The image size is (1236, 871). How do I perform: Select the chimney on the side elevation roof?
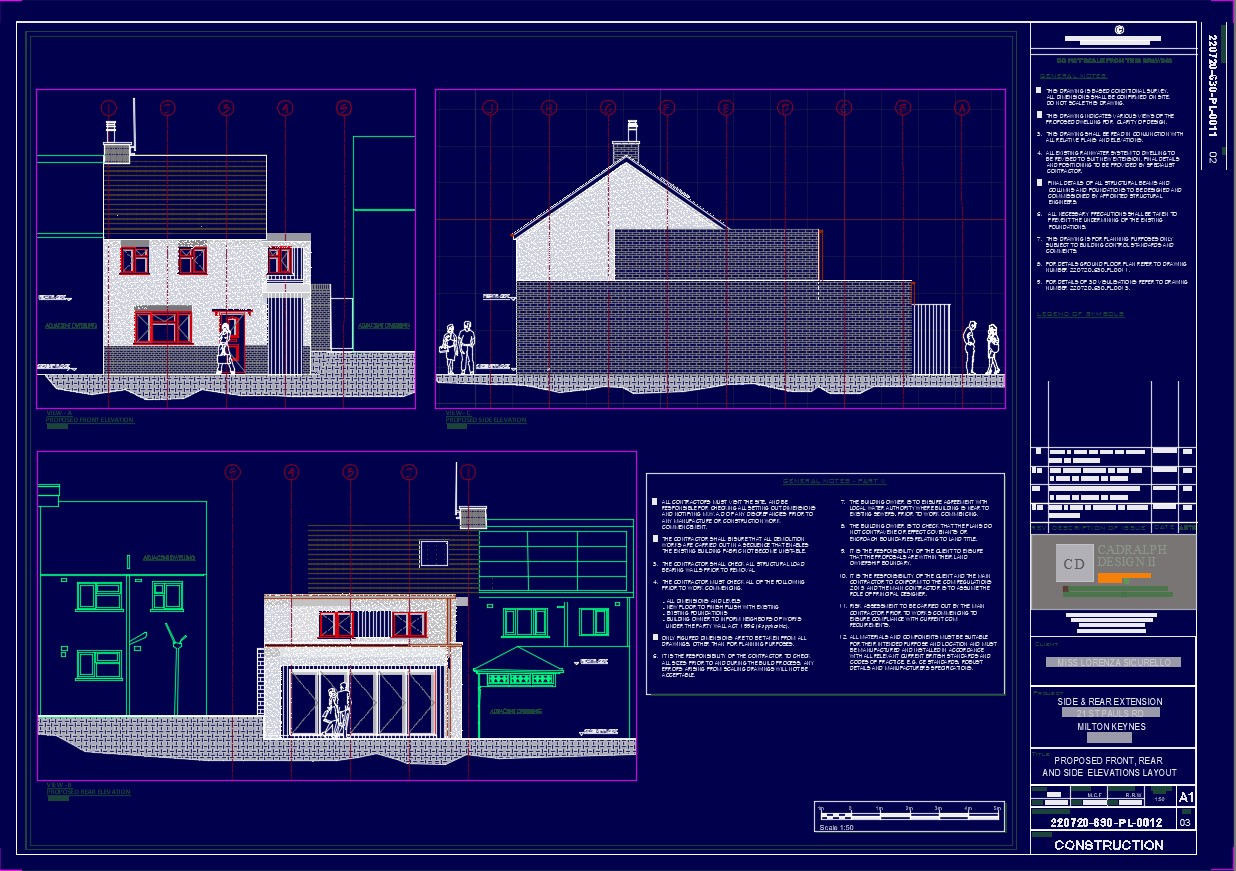pyautogui.click(x=627, y=145)
